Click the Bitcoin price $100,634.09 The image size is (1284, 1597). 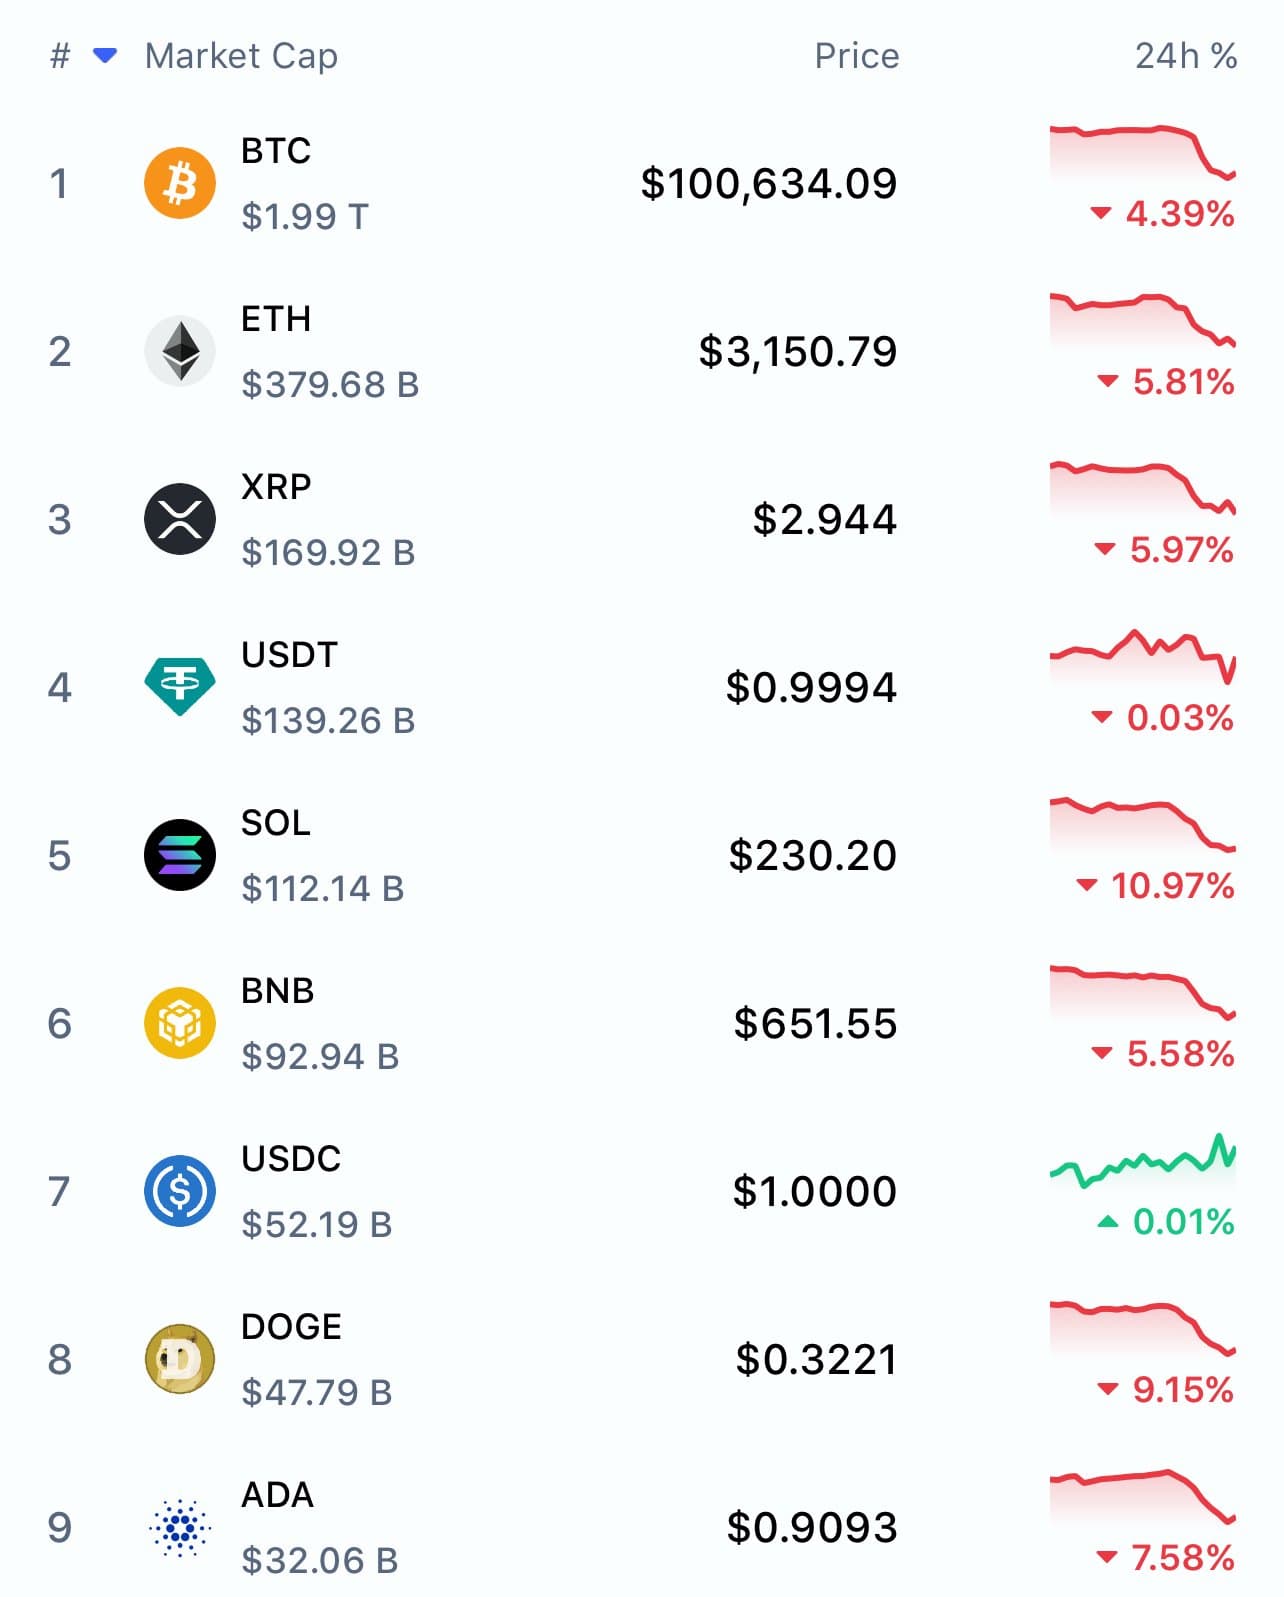click(768, 184)
